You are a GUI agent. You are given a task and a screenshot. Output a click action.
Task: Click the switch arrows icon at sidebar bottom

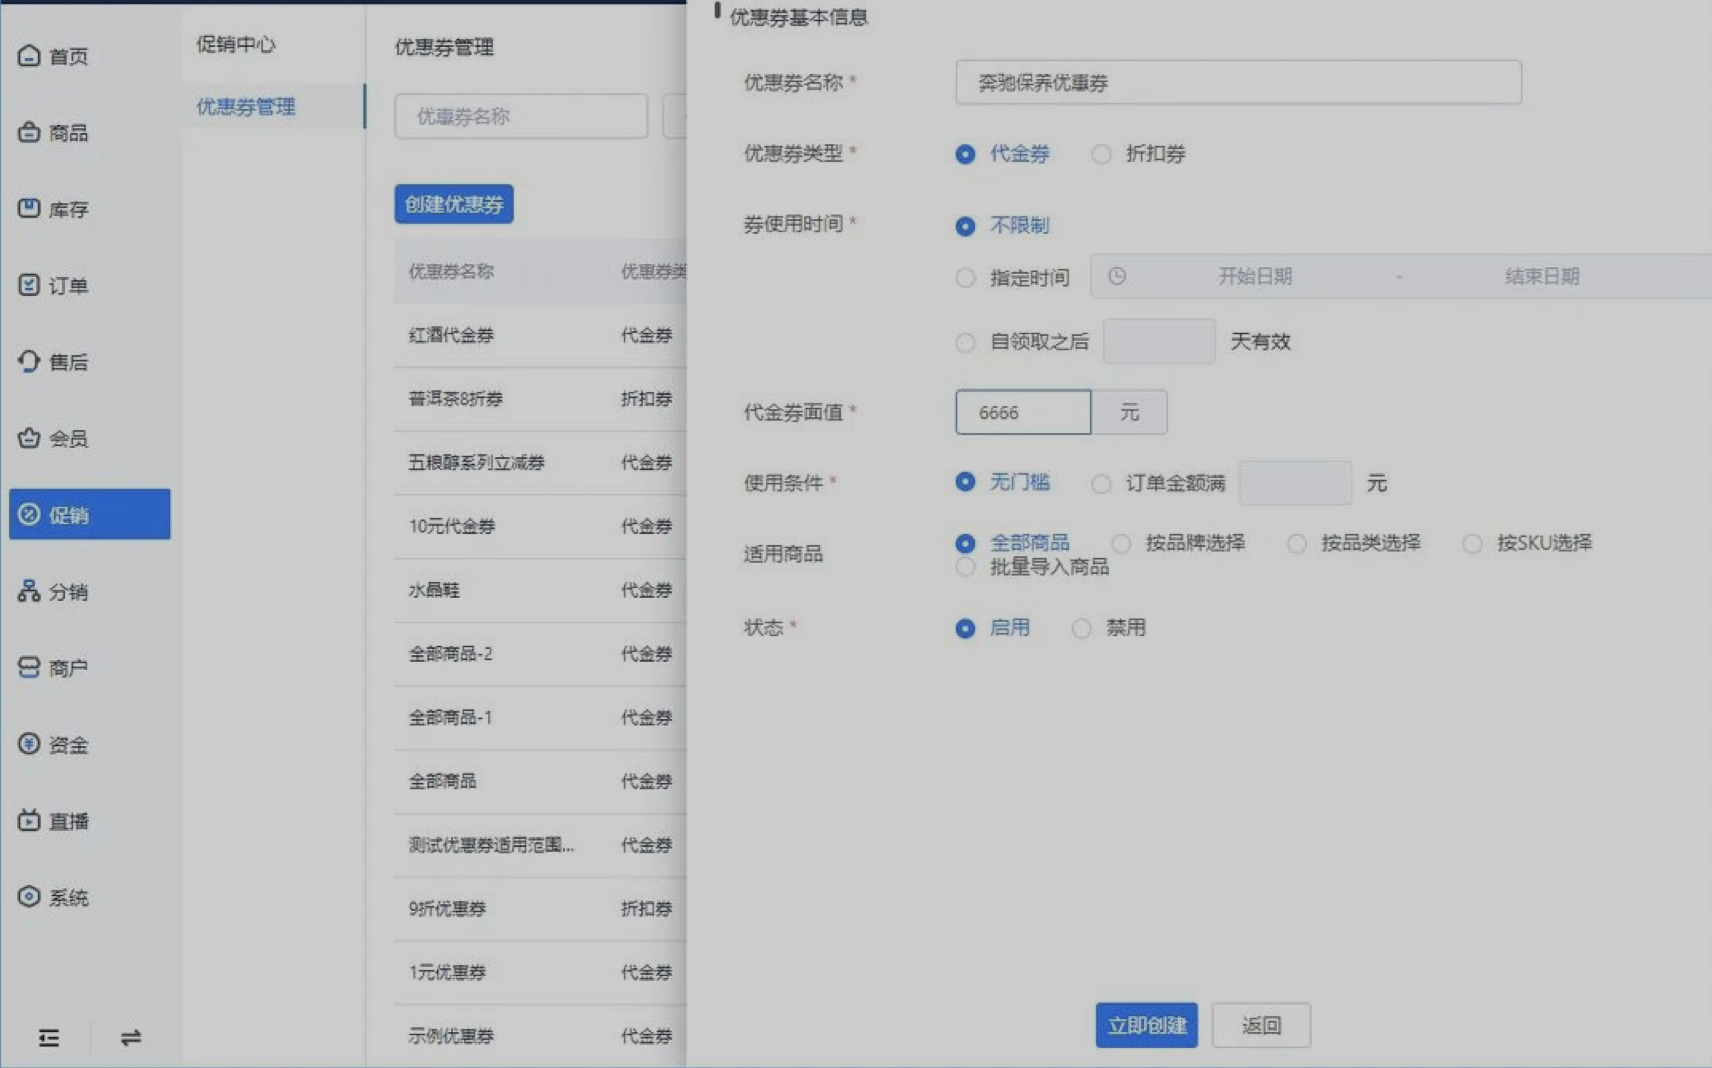point(131,1037)
